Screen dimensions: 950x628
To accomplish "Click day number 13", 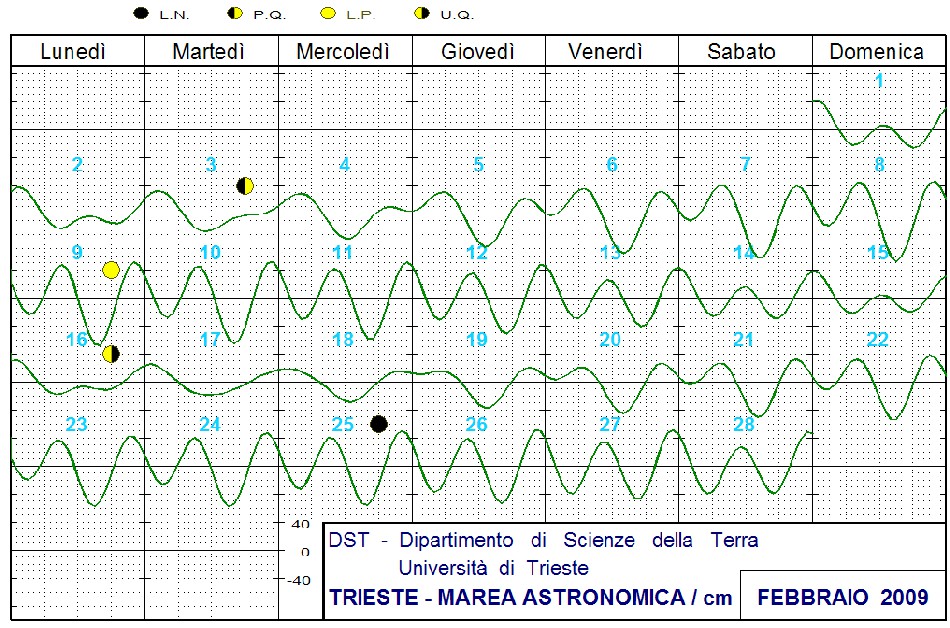I will coord(610,251).
